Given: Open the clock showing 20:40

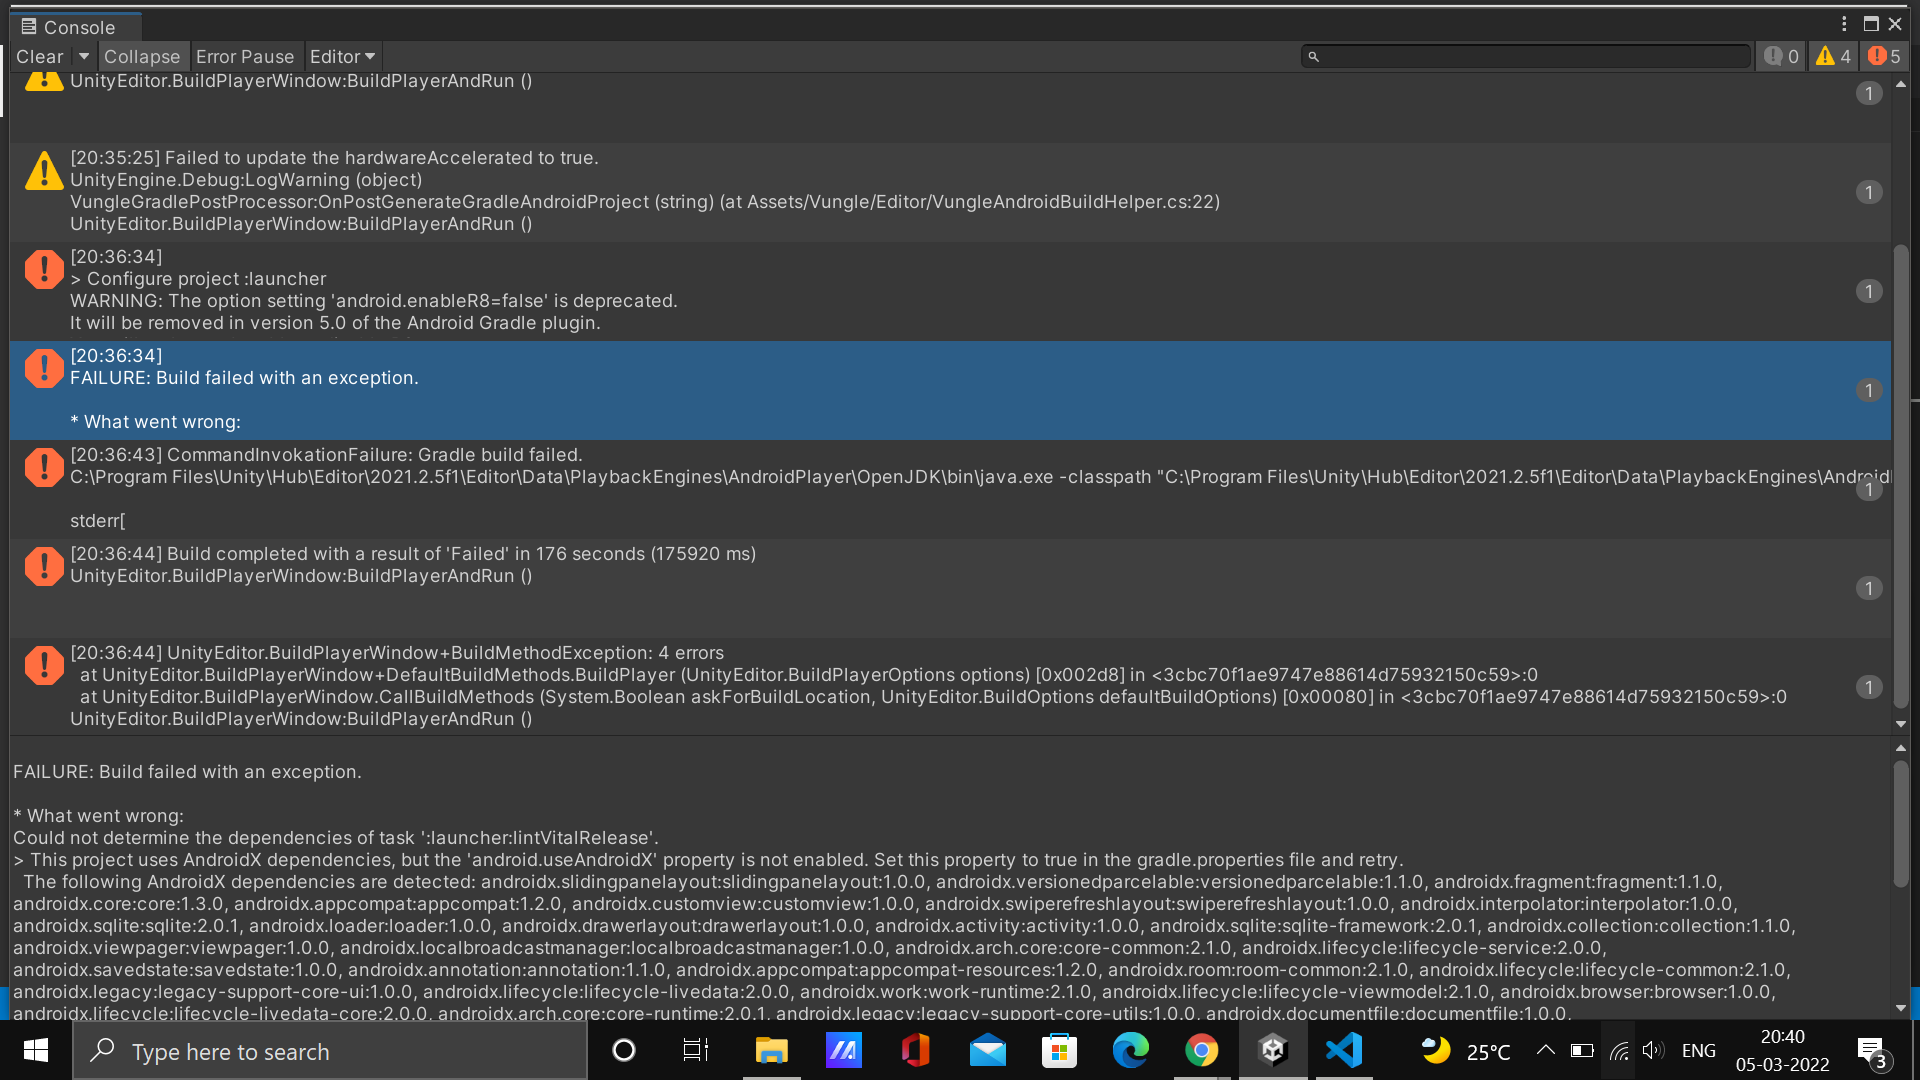Looking at the screenshot, I should click(1782, 1050).
